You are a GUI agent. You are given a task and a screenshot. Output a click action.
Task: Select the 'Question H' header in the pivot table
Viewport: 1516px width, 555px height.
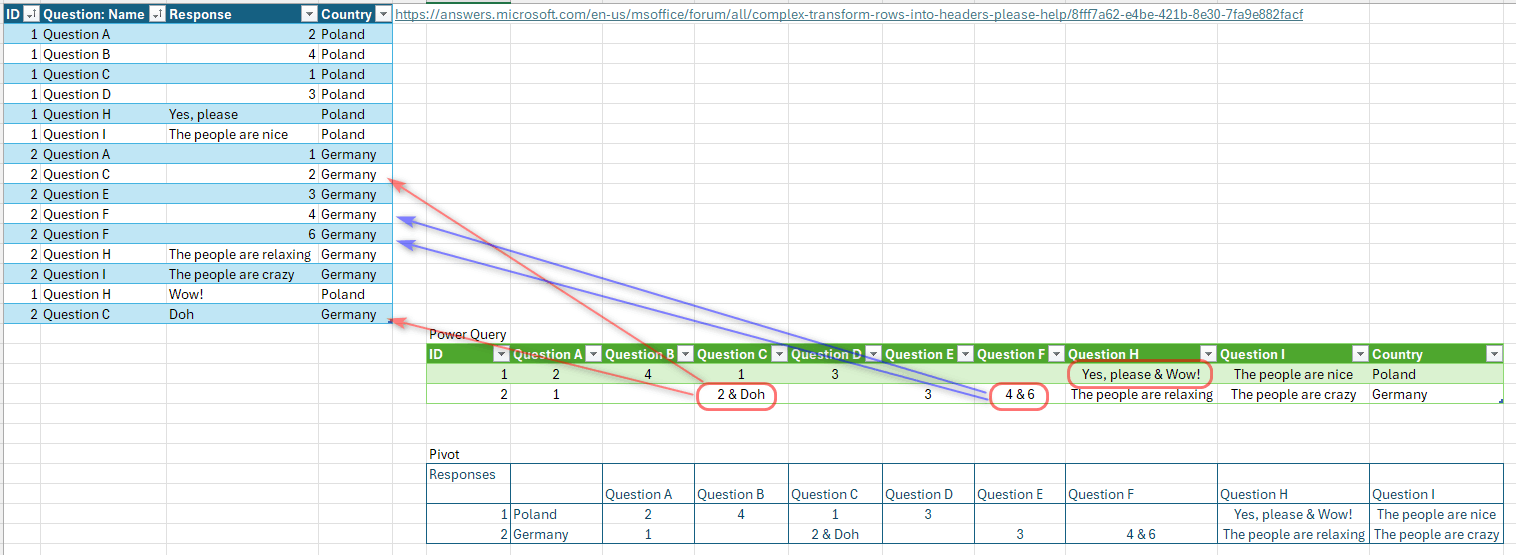point(1254,494)
